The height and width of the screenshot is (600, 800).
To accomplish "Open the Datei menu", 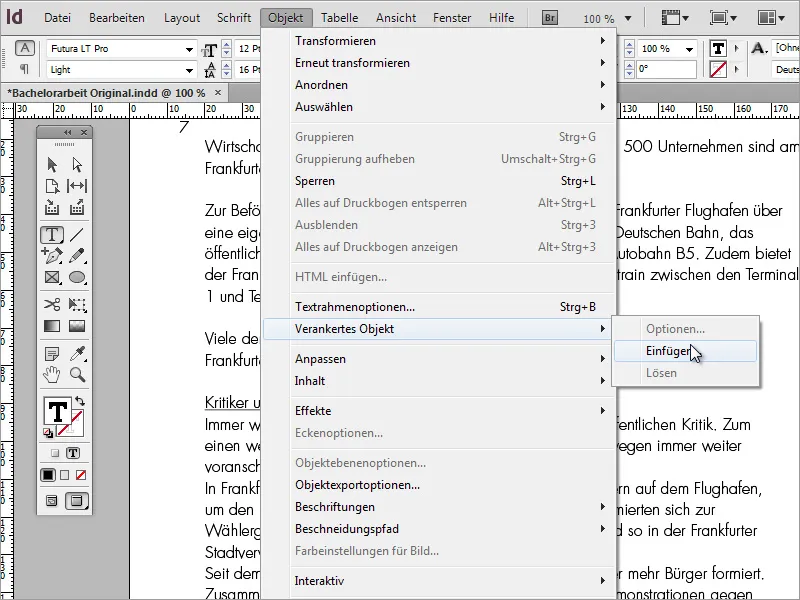I will (x=57, y=18).
